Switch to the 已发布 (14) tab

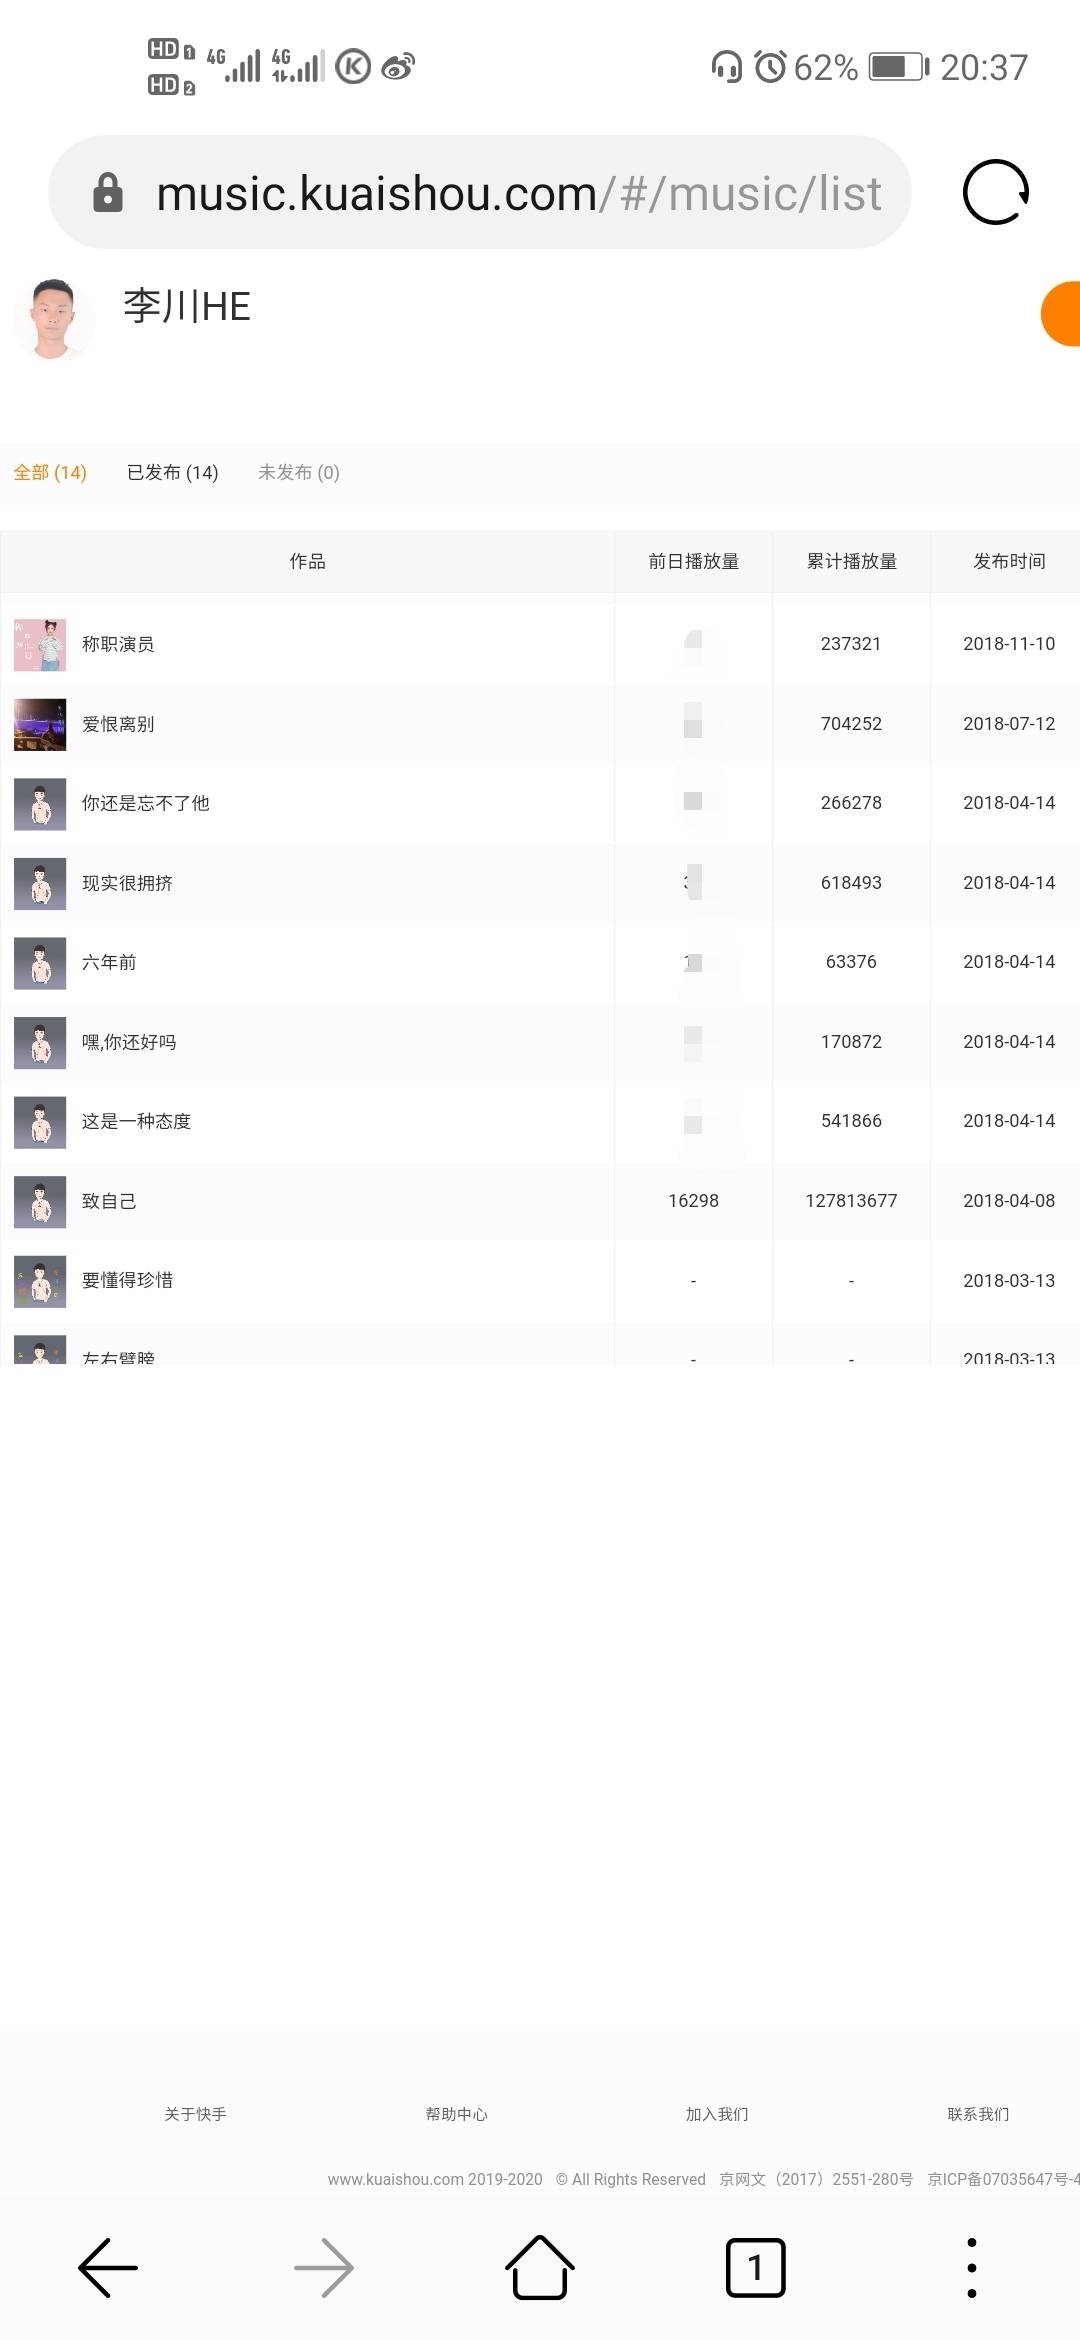(172, 472)
